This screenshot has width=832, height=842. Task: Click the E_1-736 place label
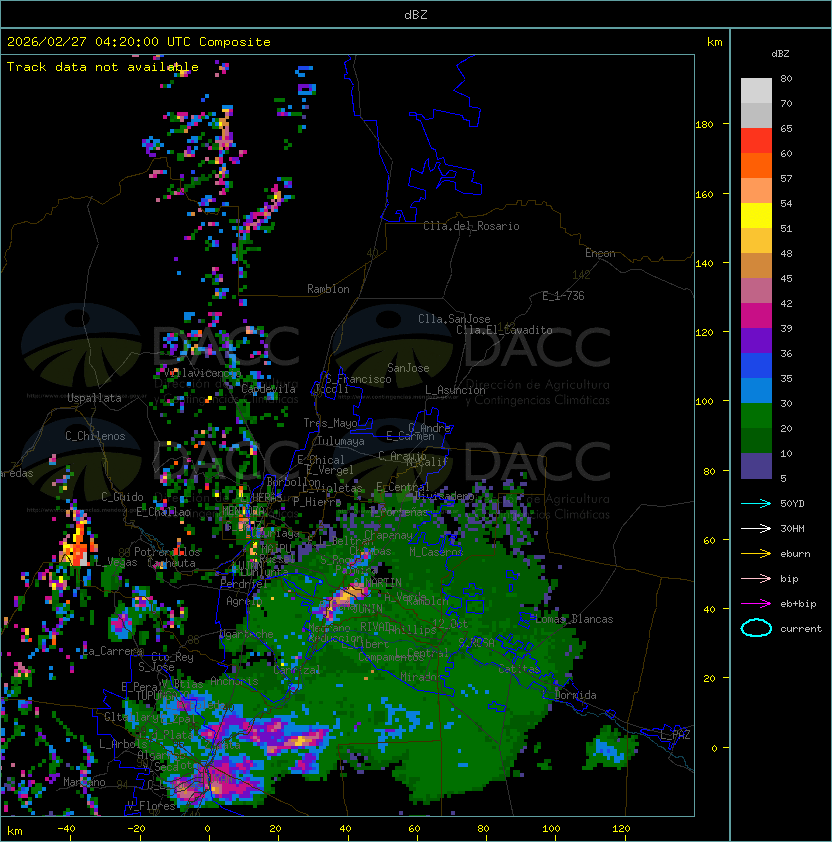pyautogui.click(x=563, y=295)
